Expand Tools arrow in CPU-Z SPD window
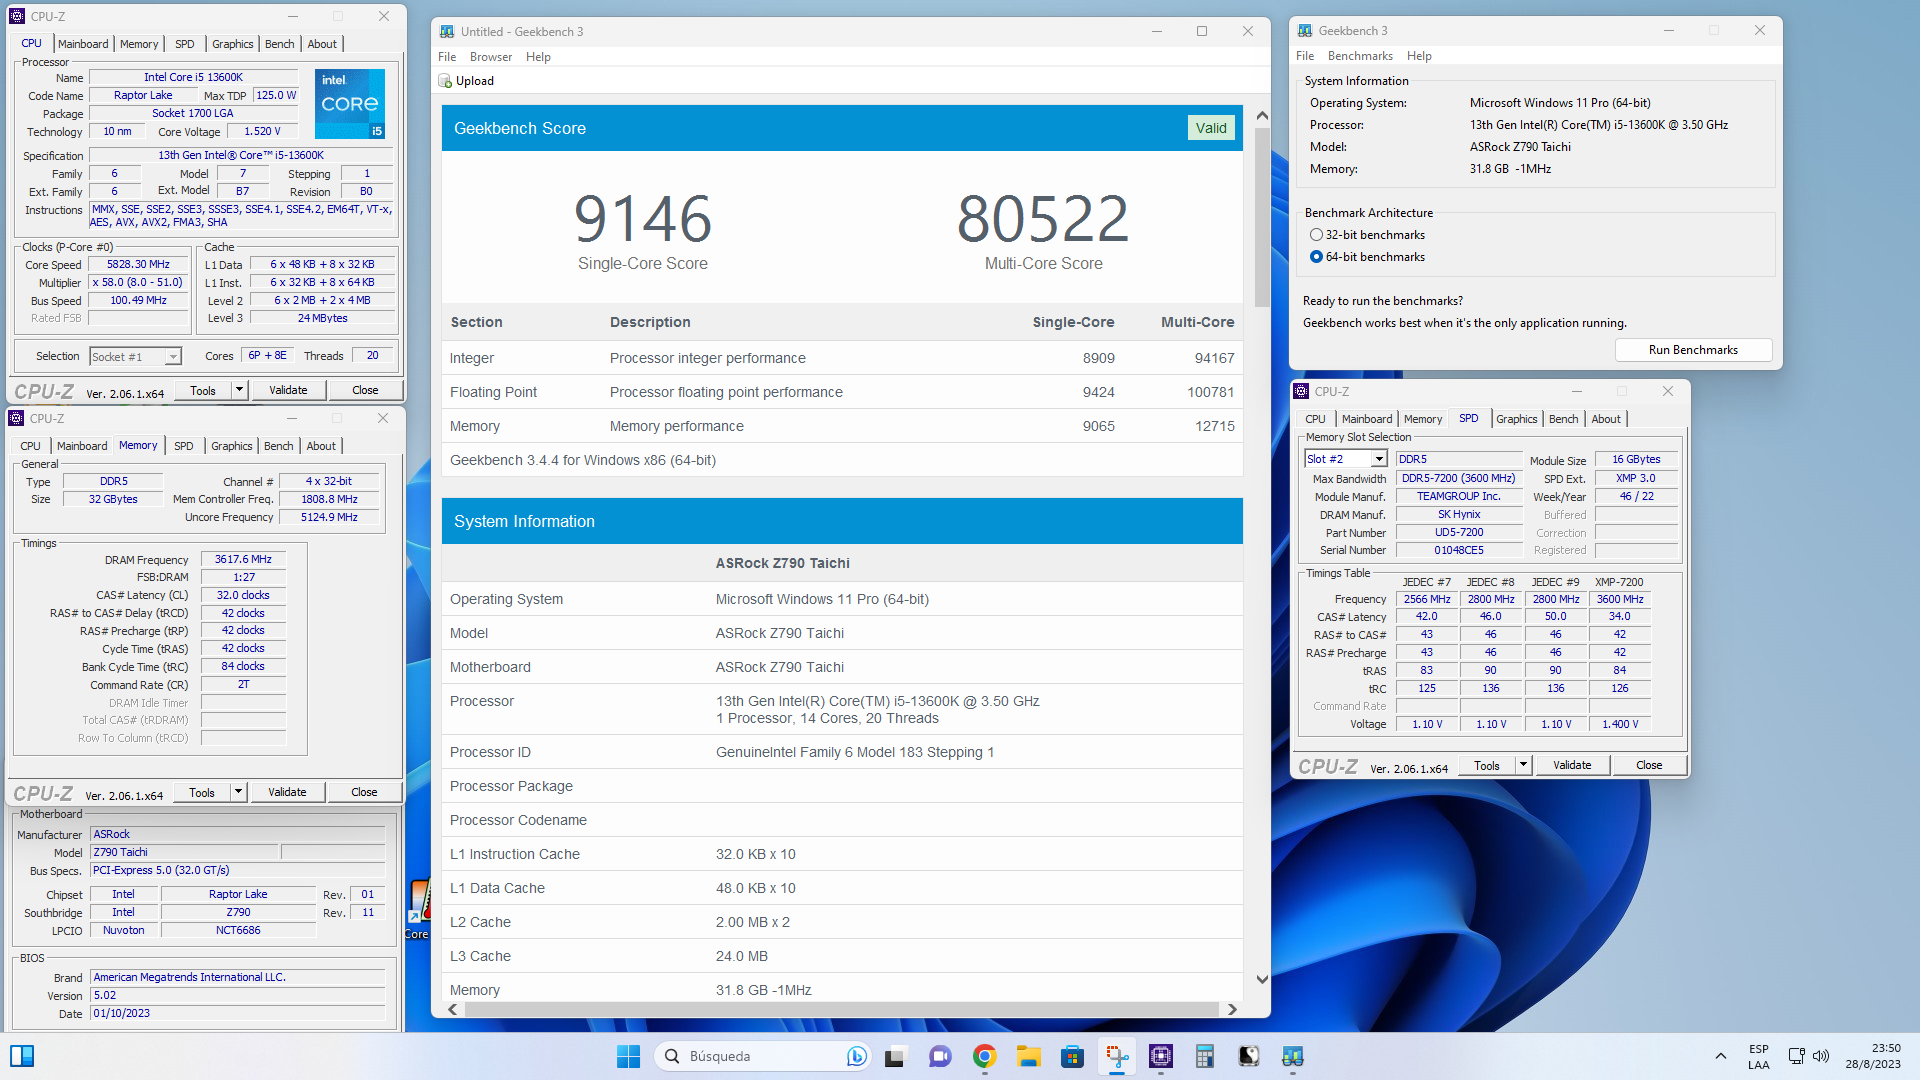The image size is (1920, 1080). pyautogui.click(x=1523, y=765)
